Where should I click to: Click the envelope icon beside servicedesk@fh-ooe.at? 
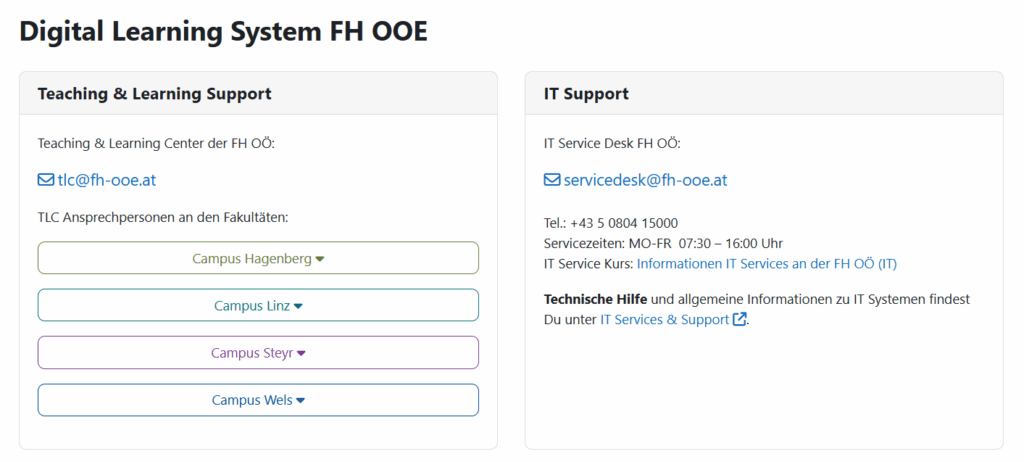[x=552, y=181]
